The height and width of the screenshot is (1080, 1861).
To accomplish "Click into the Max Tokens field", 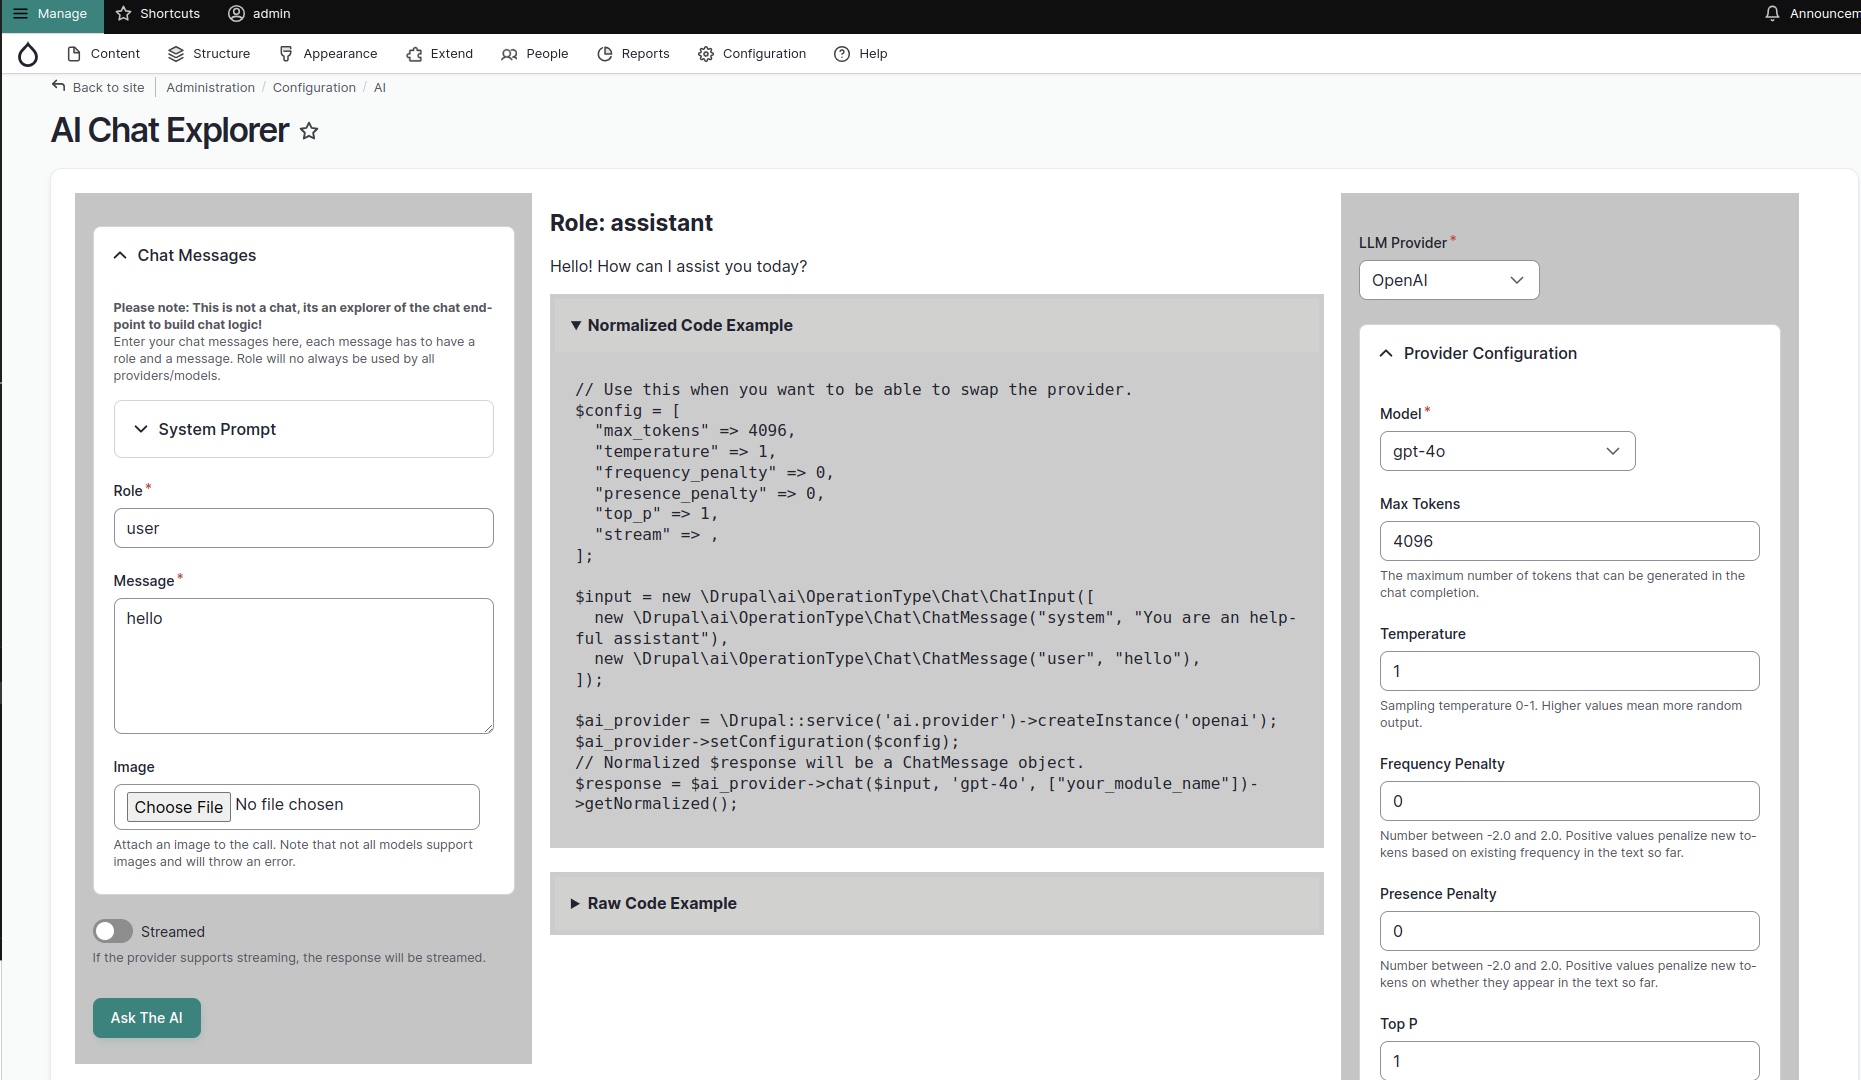I will 1568,541.
